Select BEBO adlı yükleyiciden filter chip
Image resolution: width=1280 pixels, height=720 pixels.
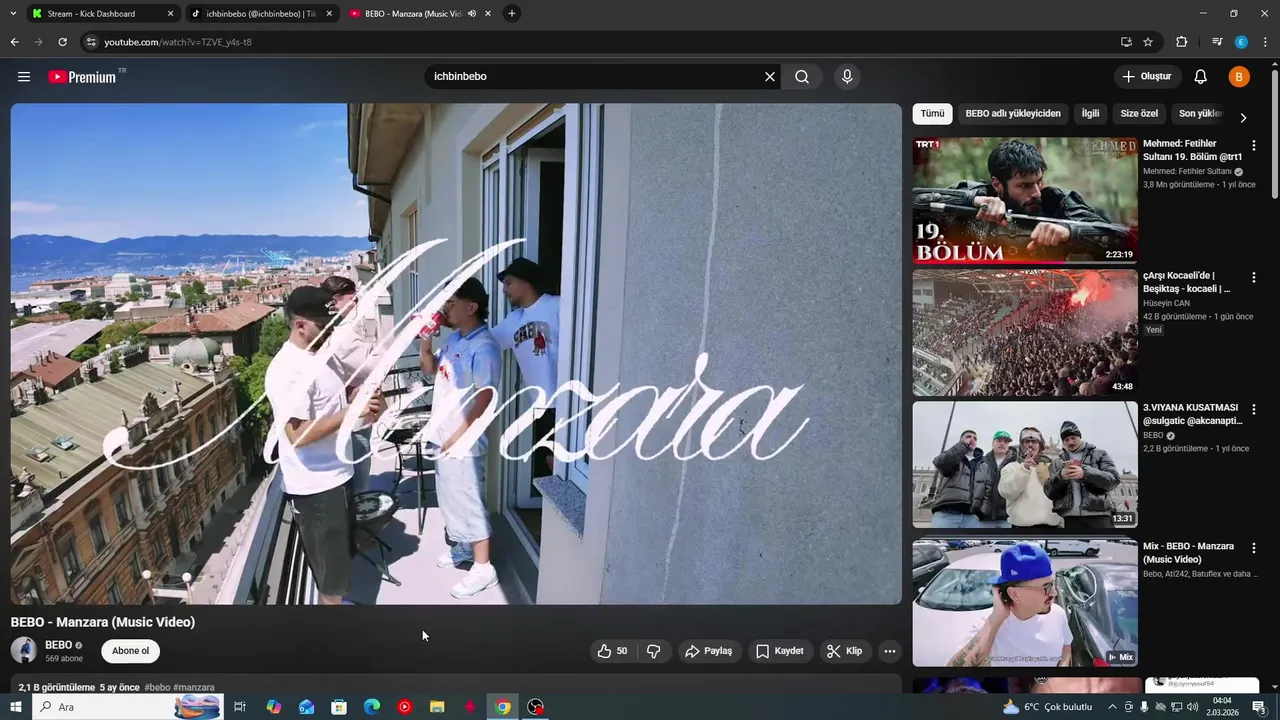1013,114
